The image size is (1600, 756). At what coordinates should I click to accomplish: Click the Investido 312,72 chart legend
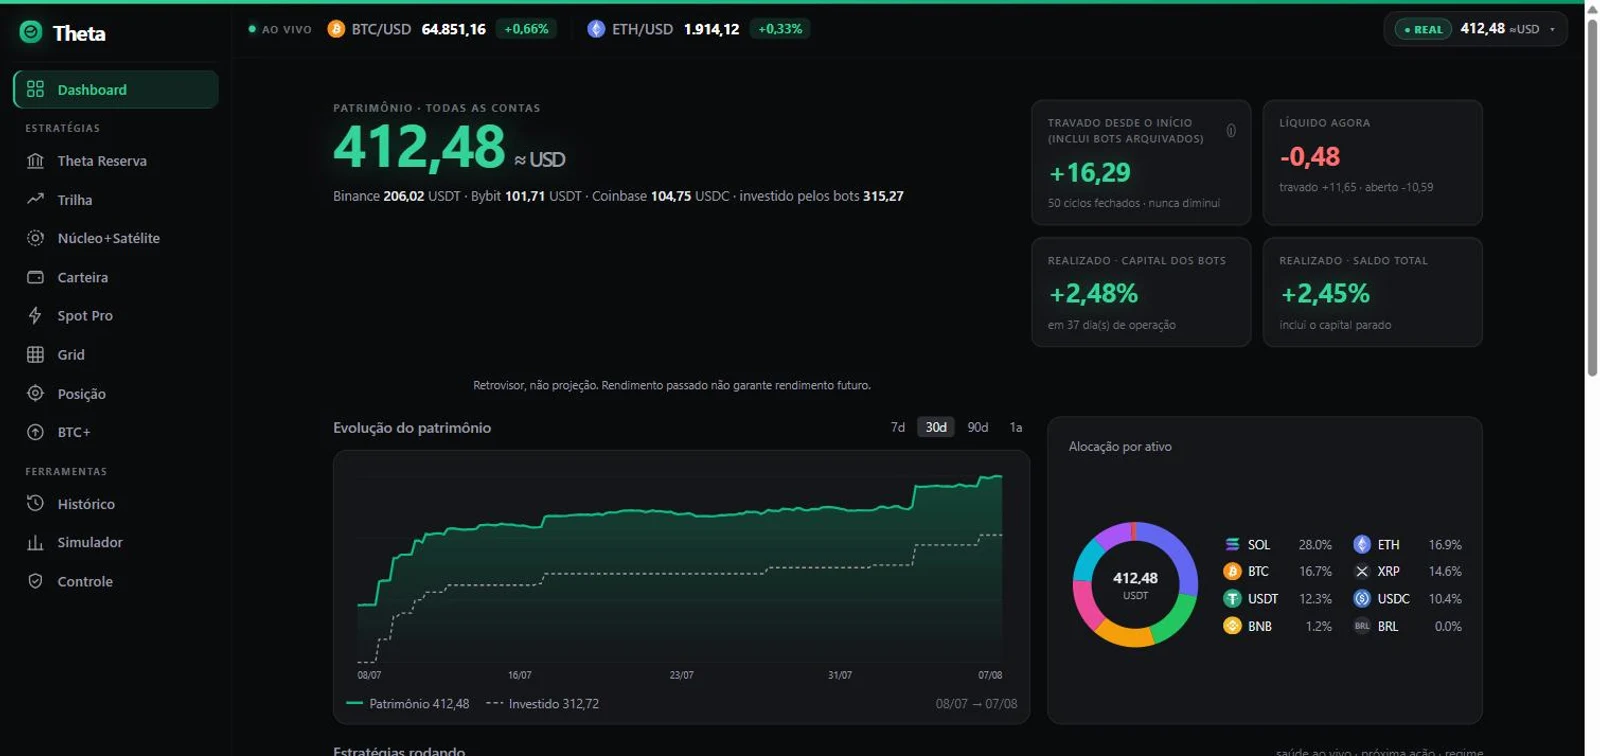coord(543,703)
